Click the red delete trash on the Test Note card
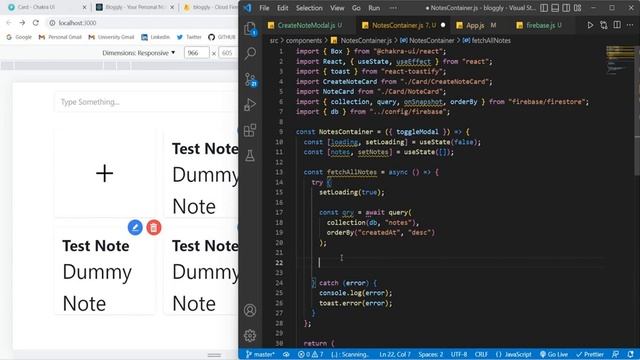This screenshot has width=640, height=360. click(x=154, y=227)
